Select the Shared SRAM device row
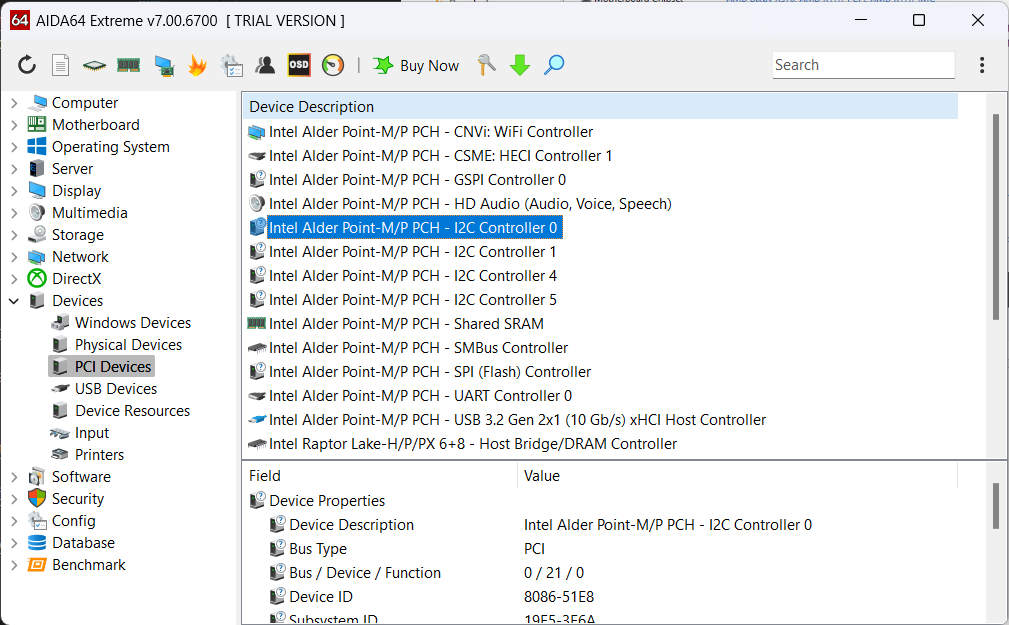 (406, 324)
